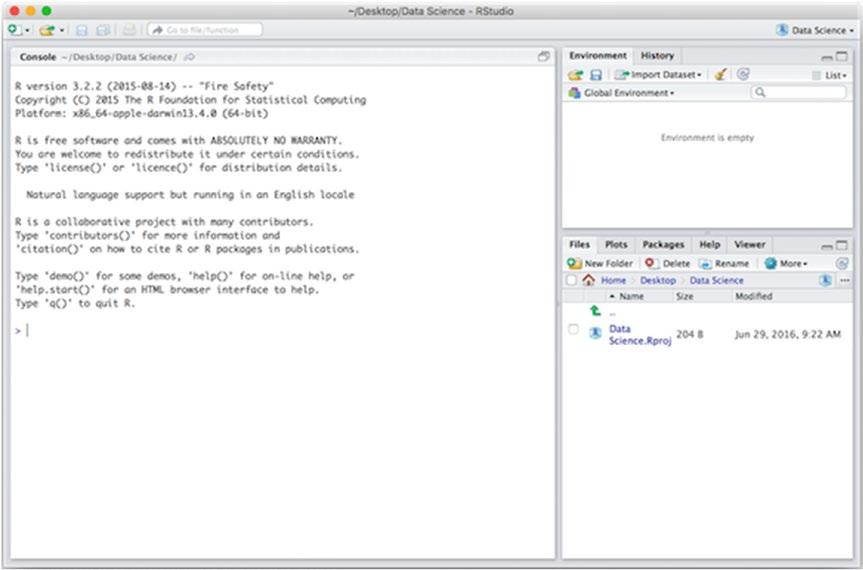This screenshot has width=863, height=570.
Task: Sort files by Modified column
Action: (x=753, y=296)
